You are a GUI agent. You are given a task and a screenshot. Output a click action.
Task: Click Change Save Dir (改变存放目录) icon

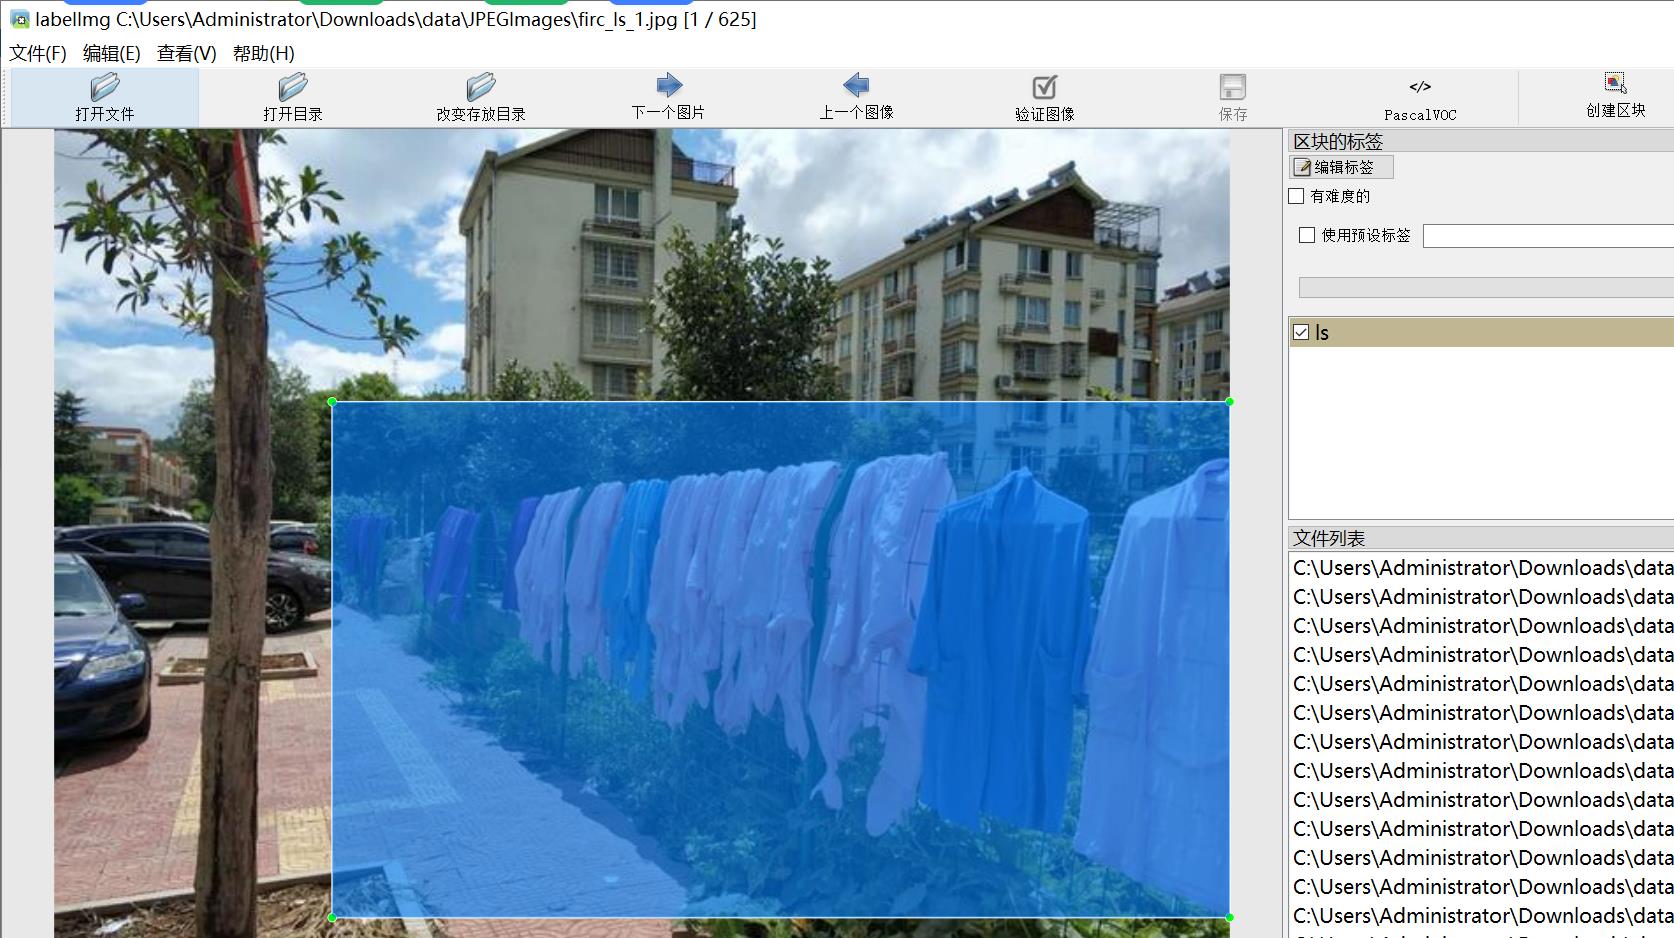[x=481, y=87]
